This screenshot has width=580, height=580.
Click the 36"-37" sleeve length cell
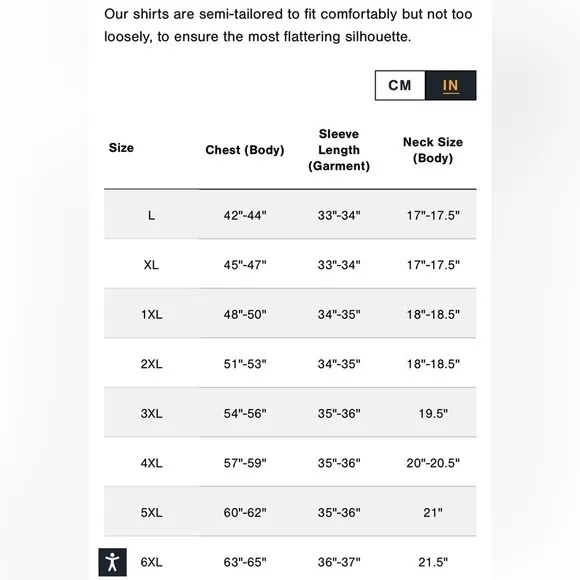(339, 562)
